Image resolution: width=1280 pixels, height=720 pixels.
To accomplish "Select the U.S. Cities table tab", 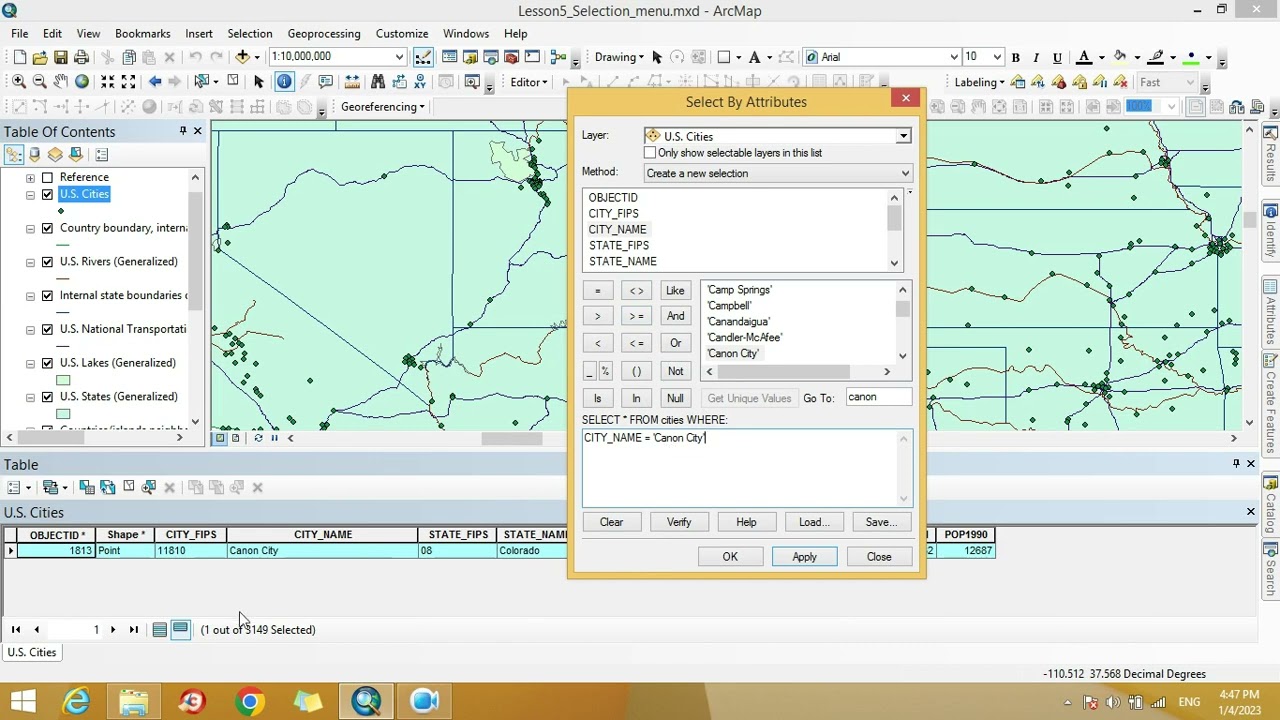I will coord(32,652).
